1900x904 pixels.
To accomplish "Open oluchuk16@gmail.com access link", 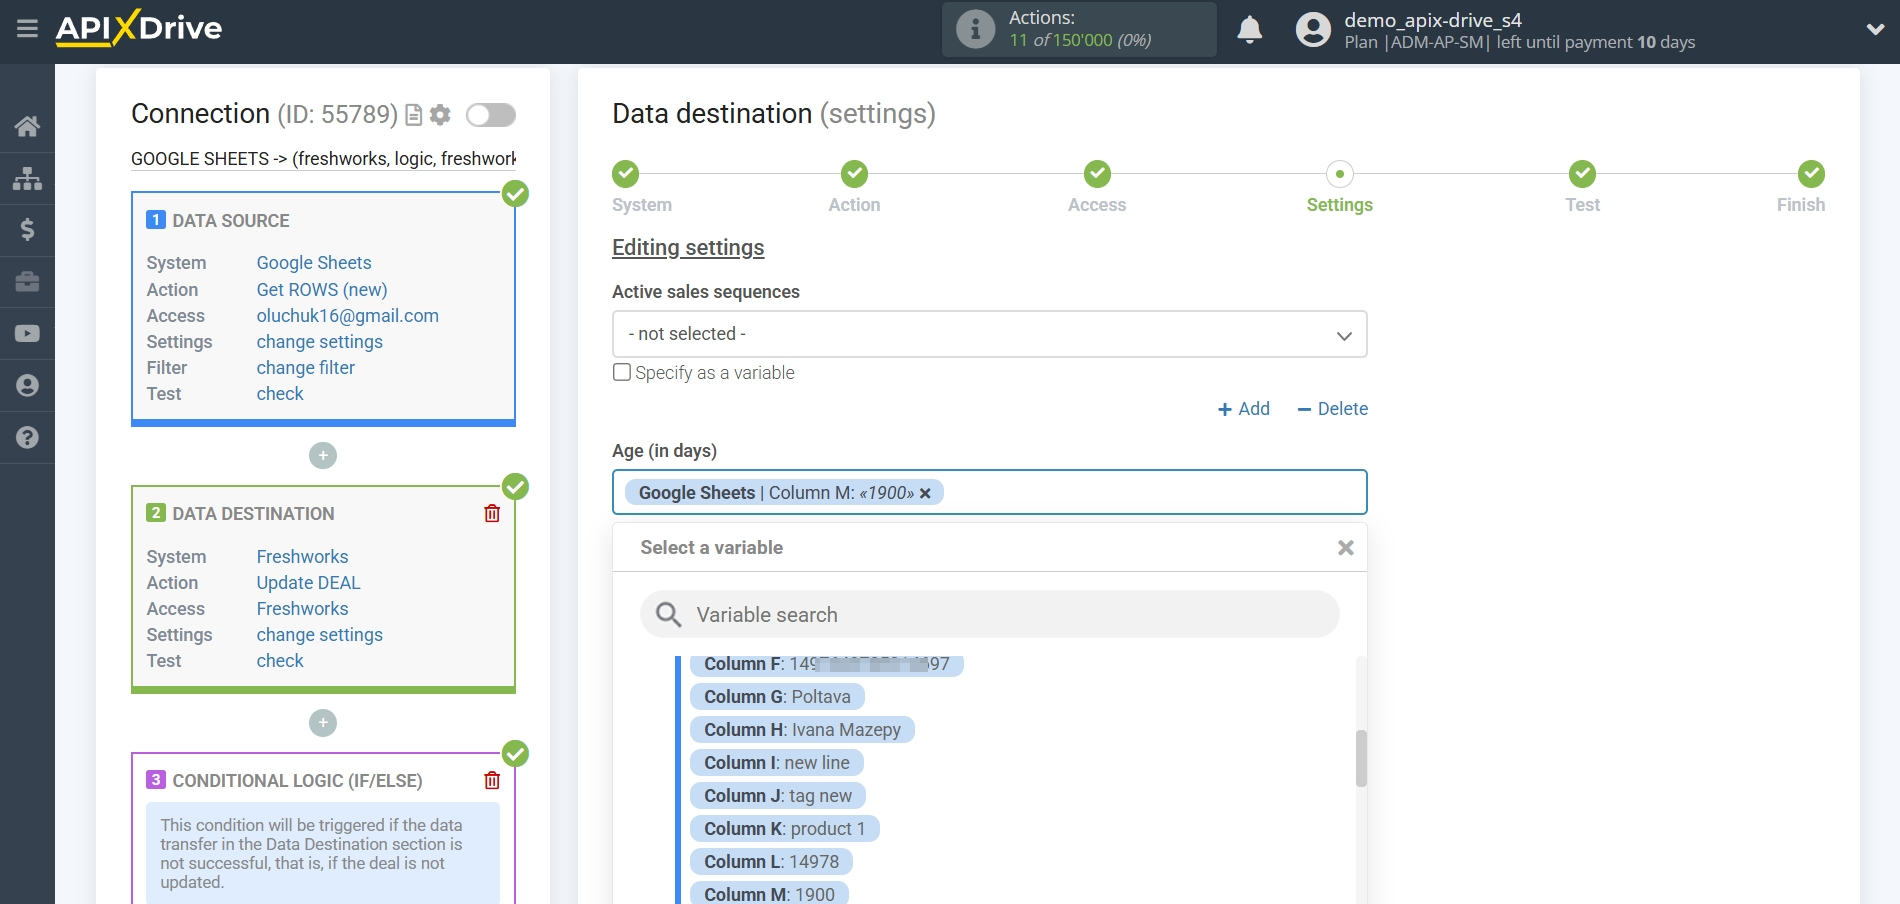I will 347,316.
